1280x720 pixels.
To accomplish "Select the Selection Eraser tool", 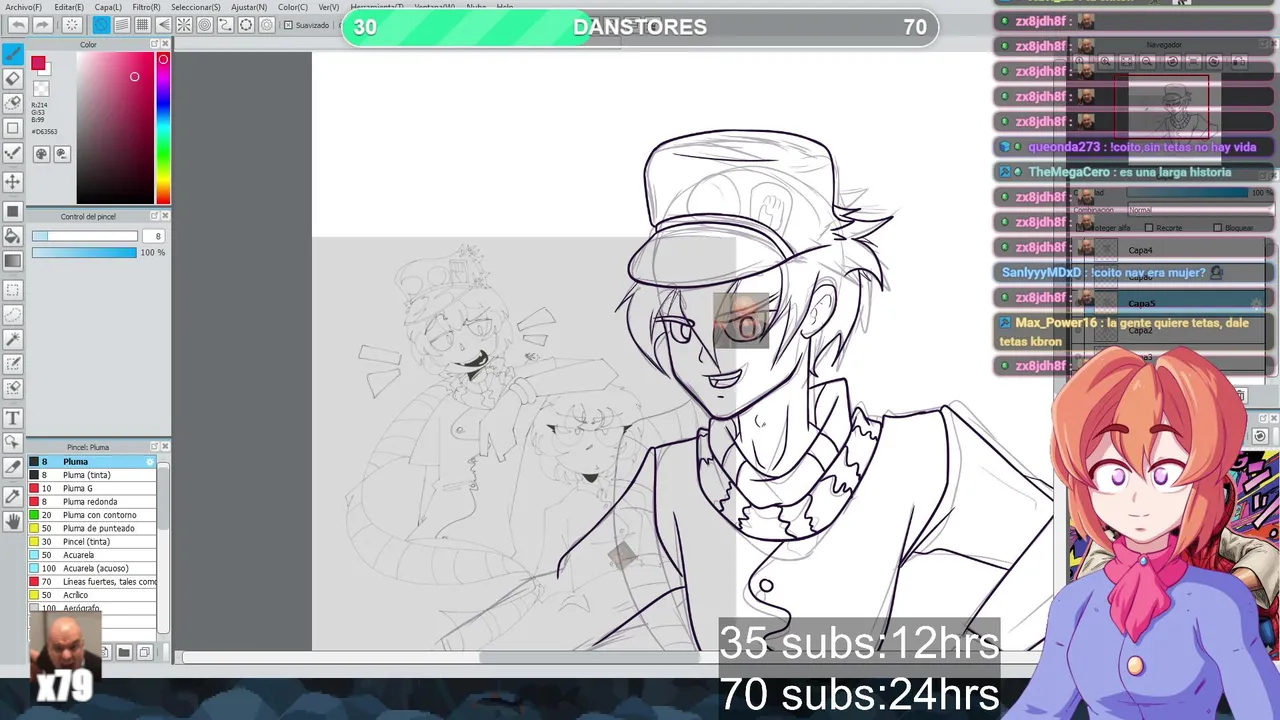I will 13,389.
